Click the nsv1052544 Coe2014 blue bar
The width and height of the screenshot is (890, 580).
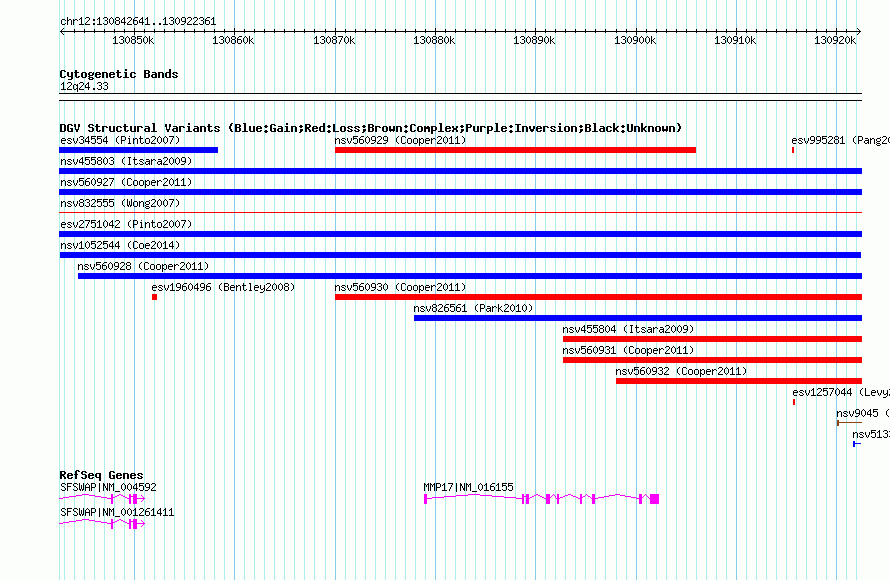pyautogui.click(x=460, y=255)
